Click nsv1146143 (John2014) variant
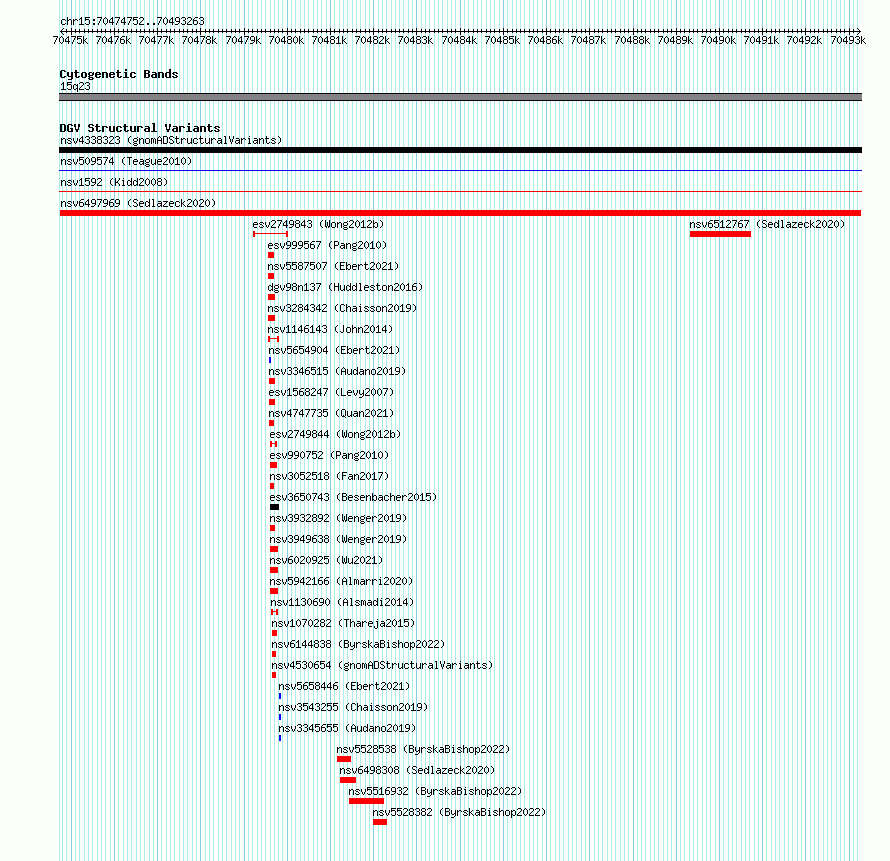 [330, 329]
